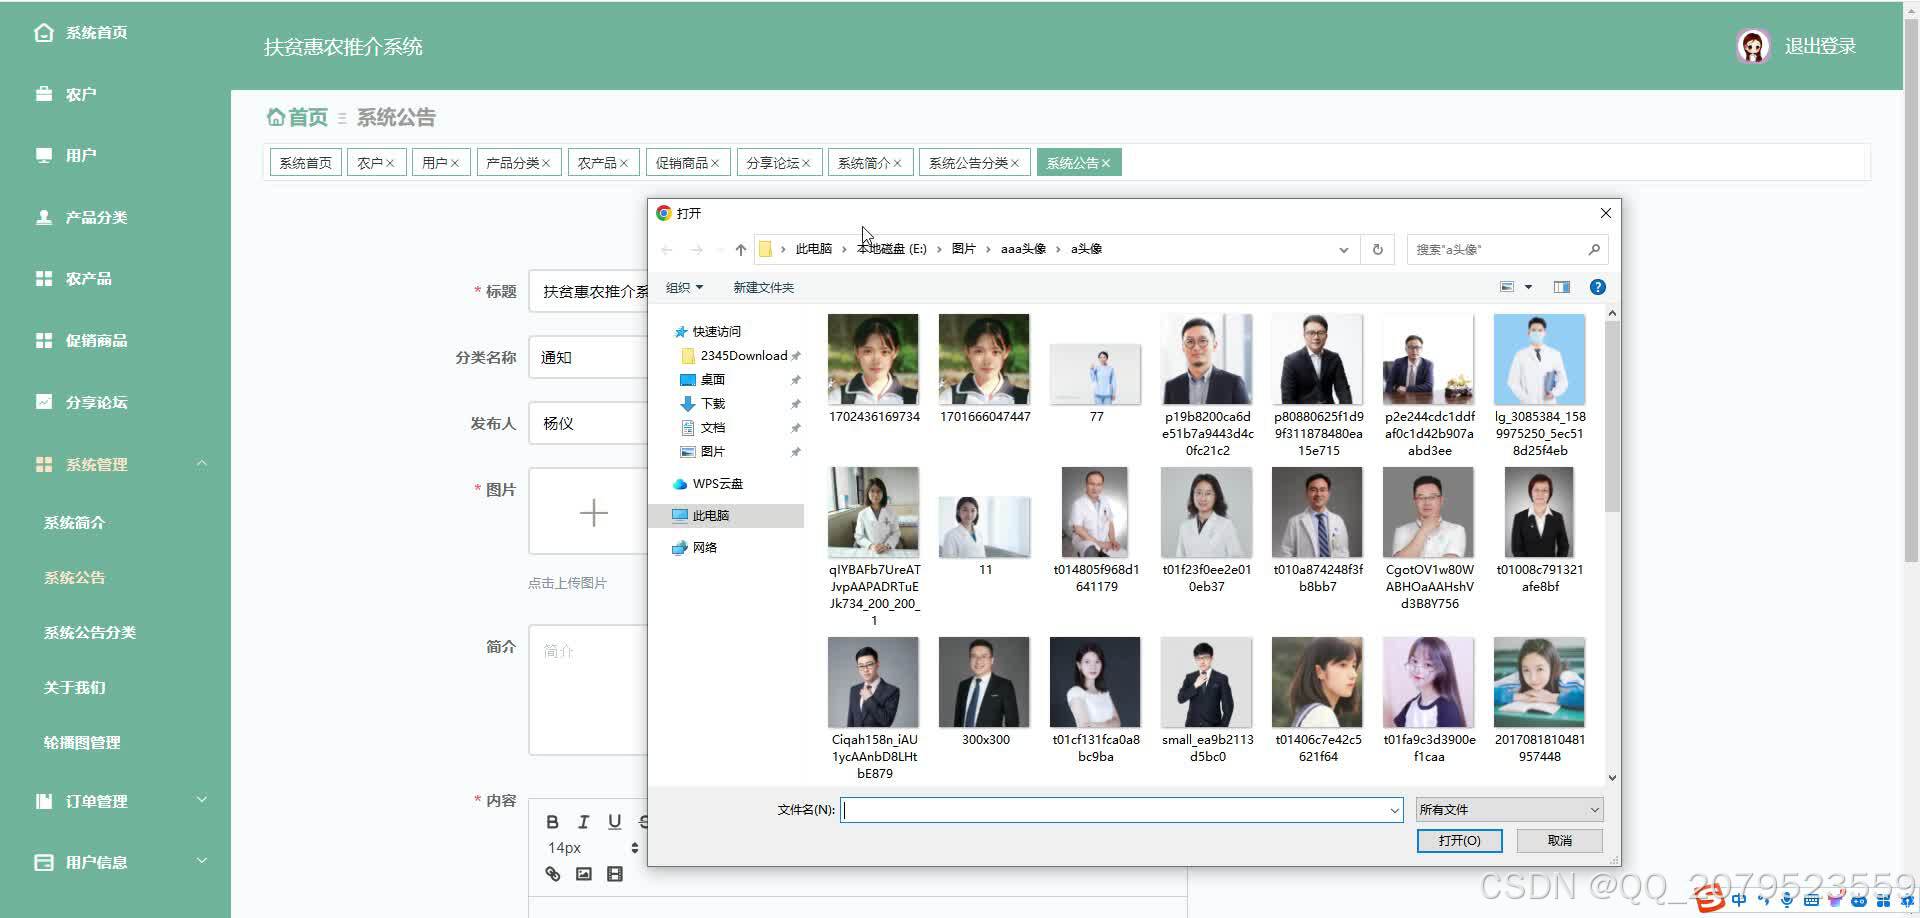Click aaa头像 in the address path

1023,249
